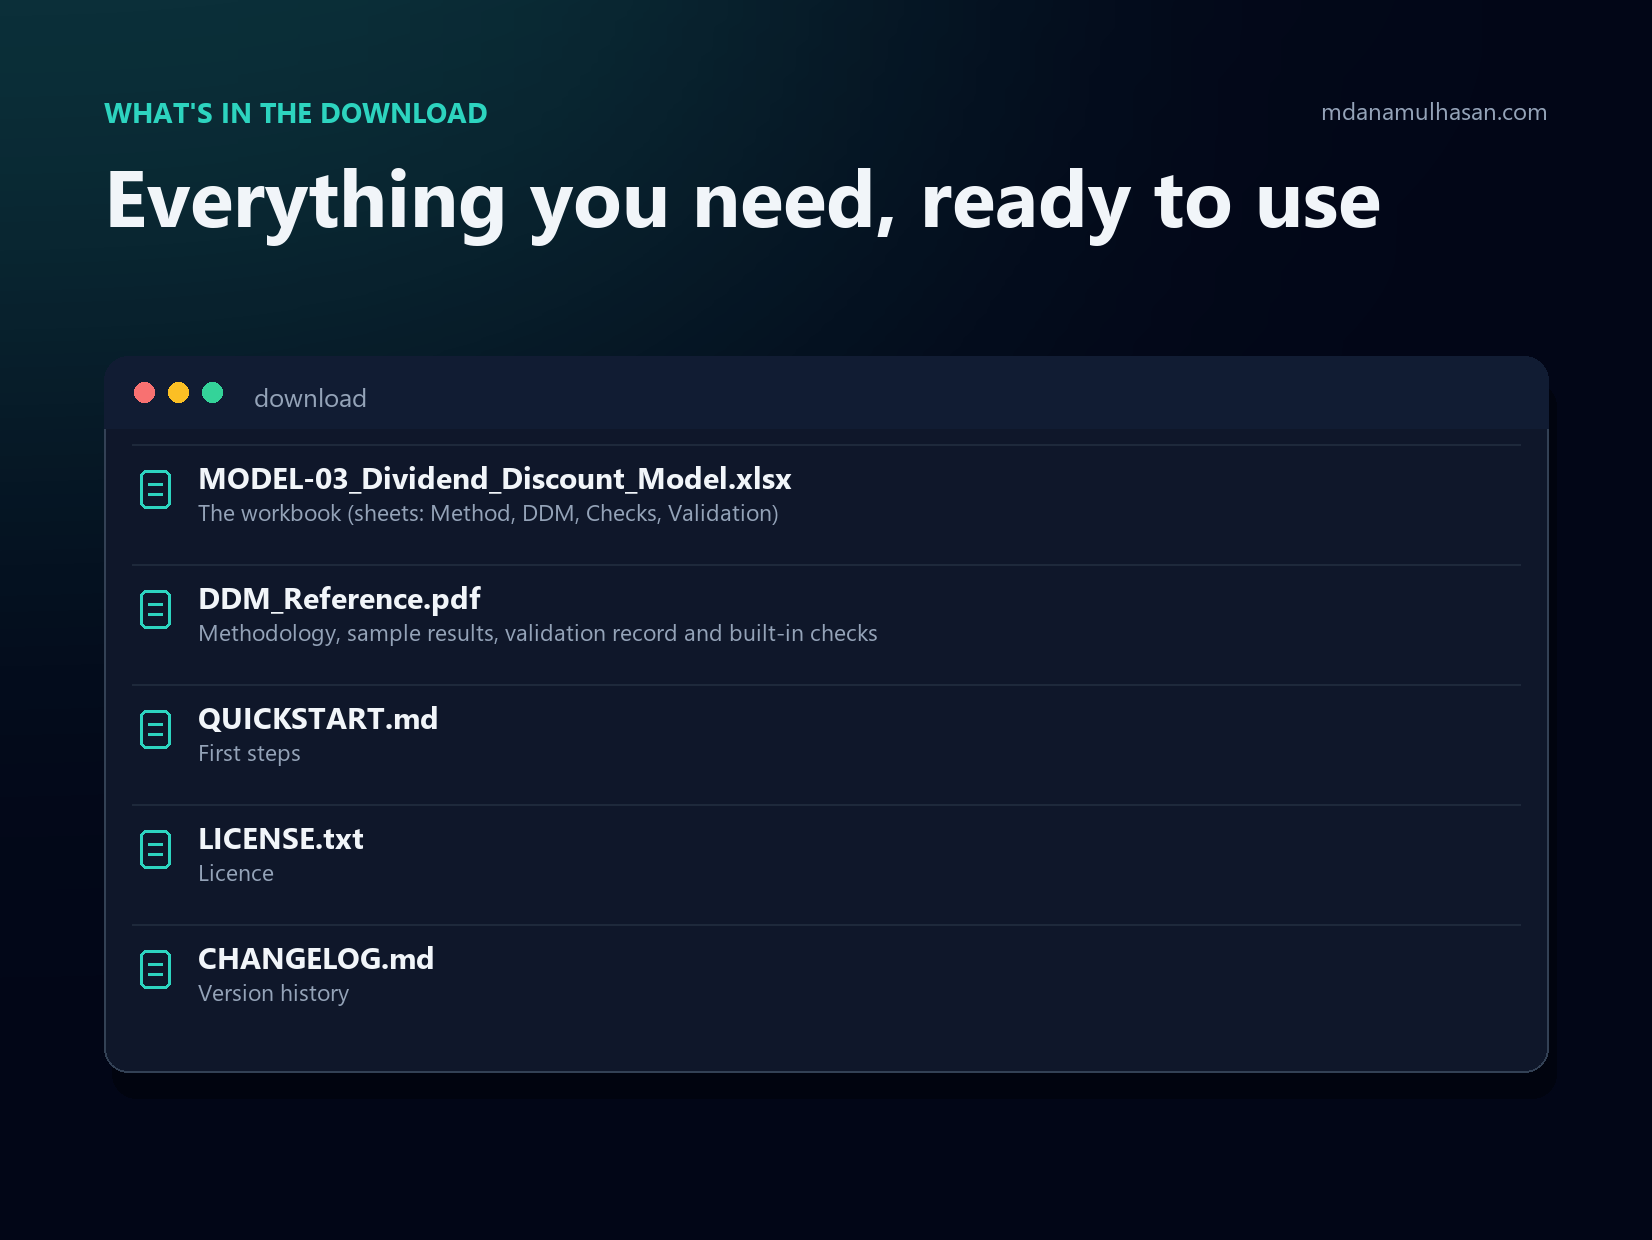This screenshot has height=1240, width=1652.
Task: Click the file icon beside QUICKSTART.md
Action: pyautogui.click(x=155, y=729)
